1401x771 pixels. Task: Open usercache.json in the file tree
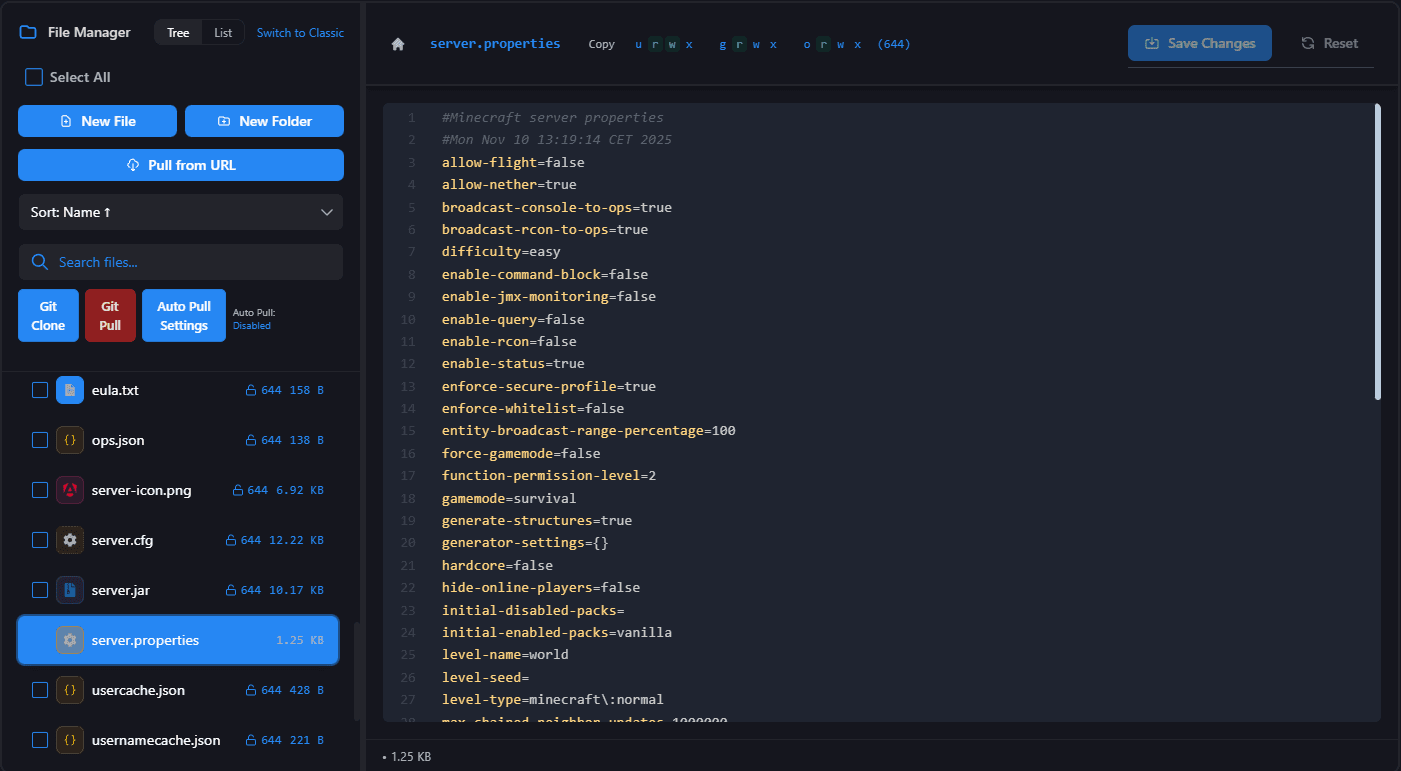[138, 690]
